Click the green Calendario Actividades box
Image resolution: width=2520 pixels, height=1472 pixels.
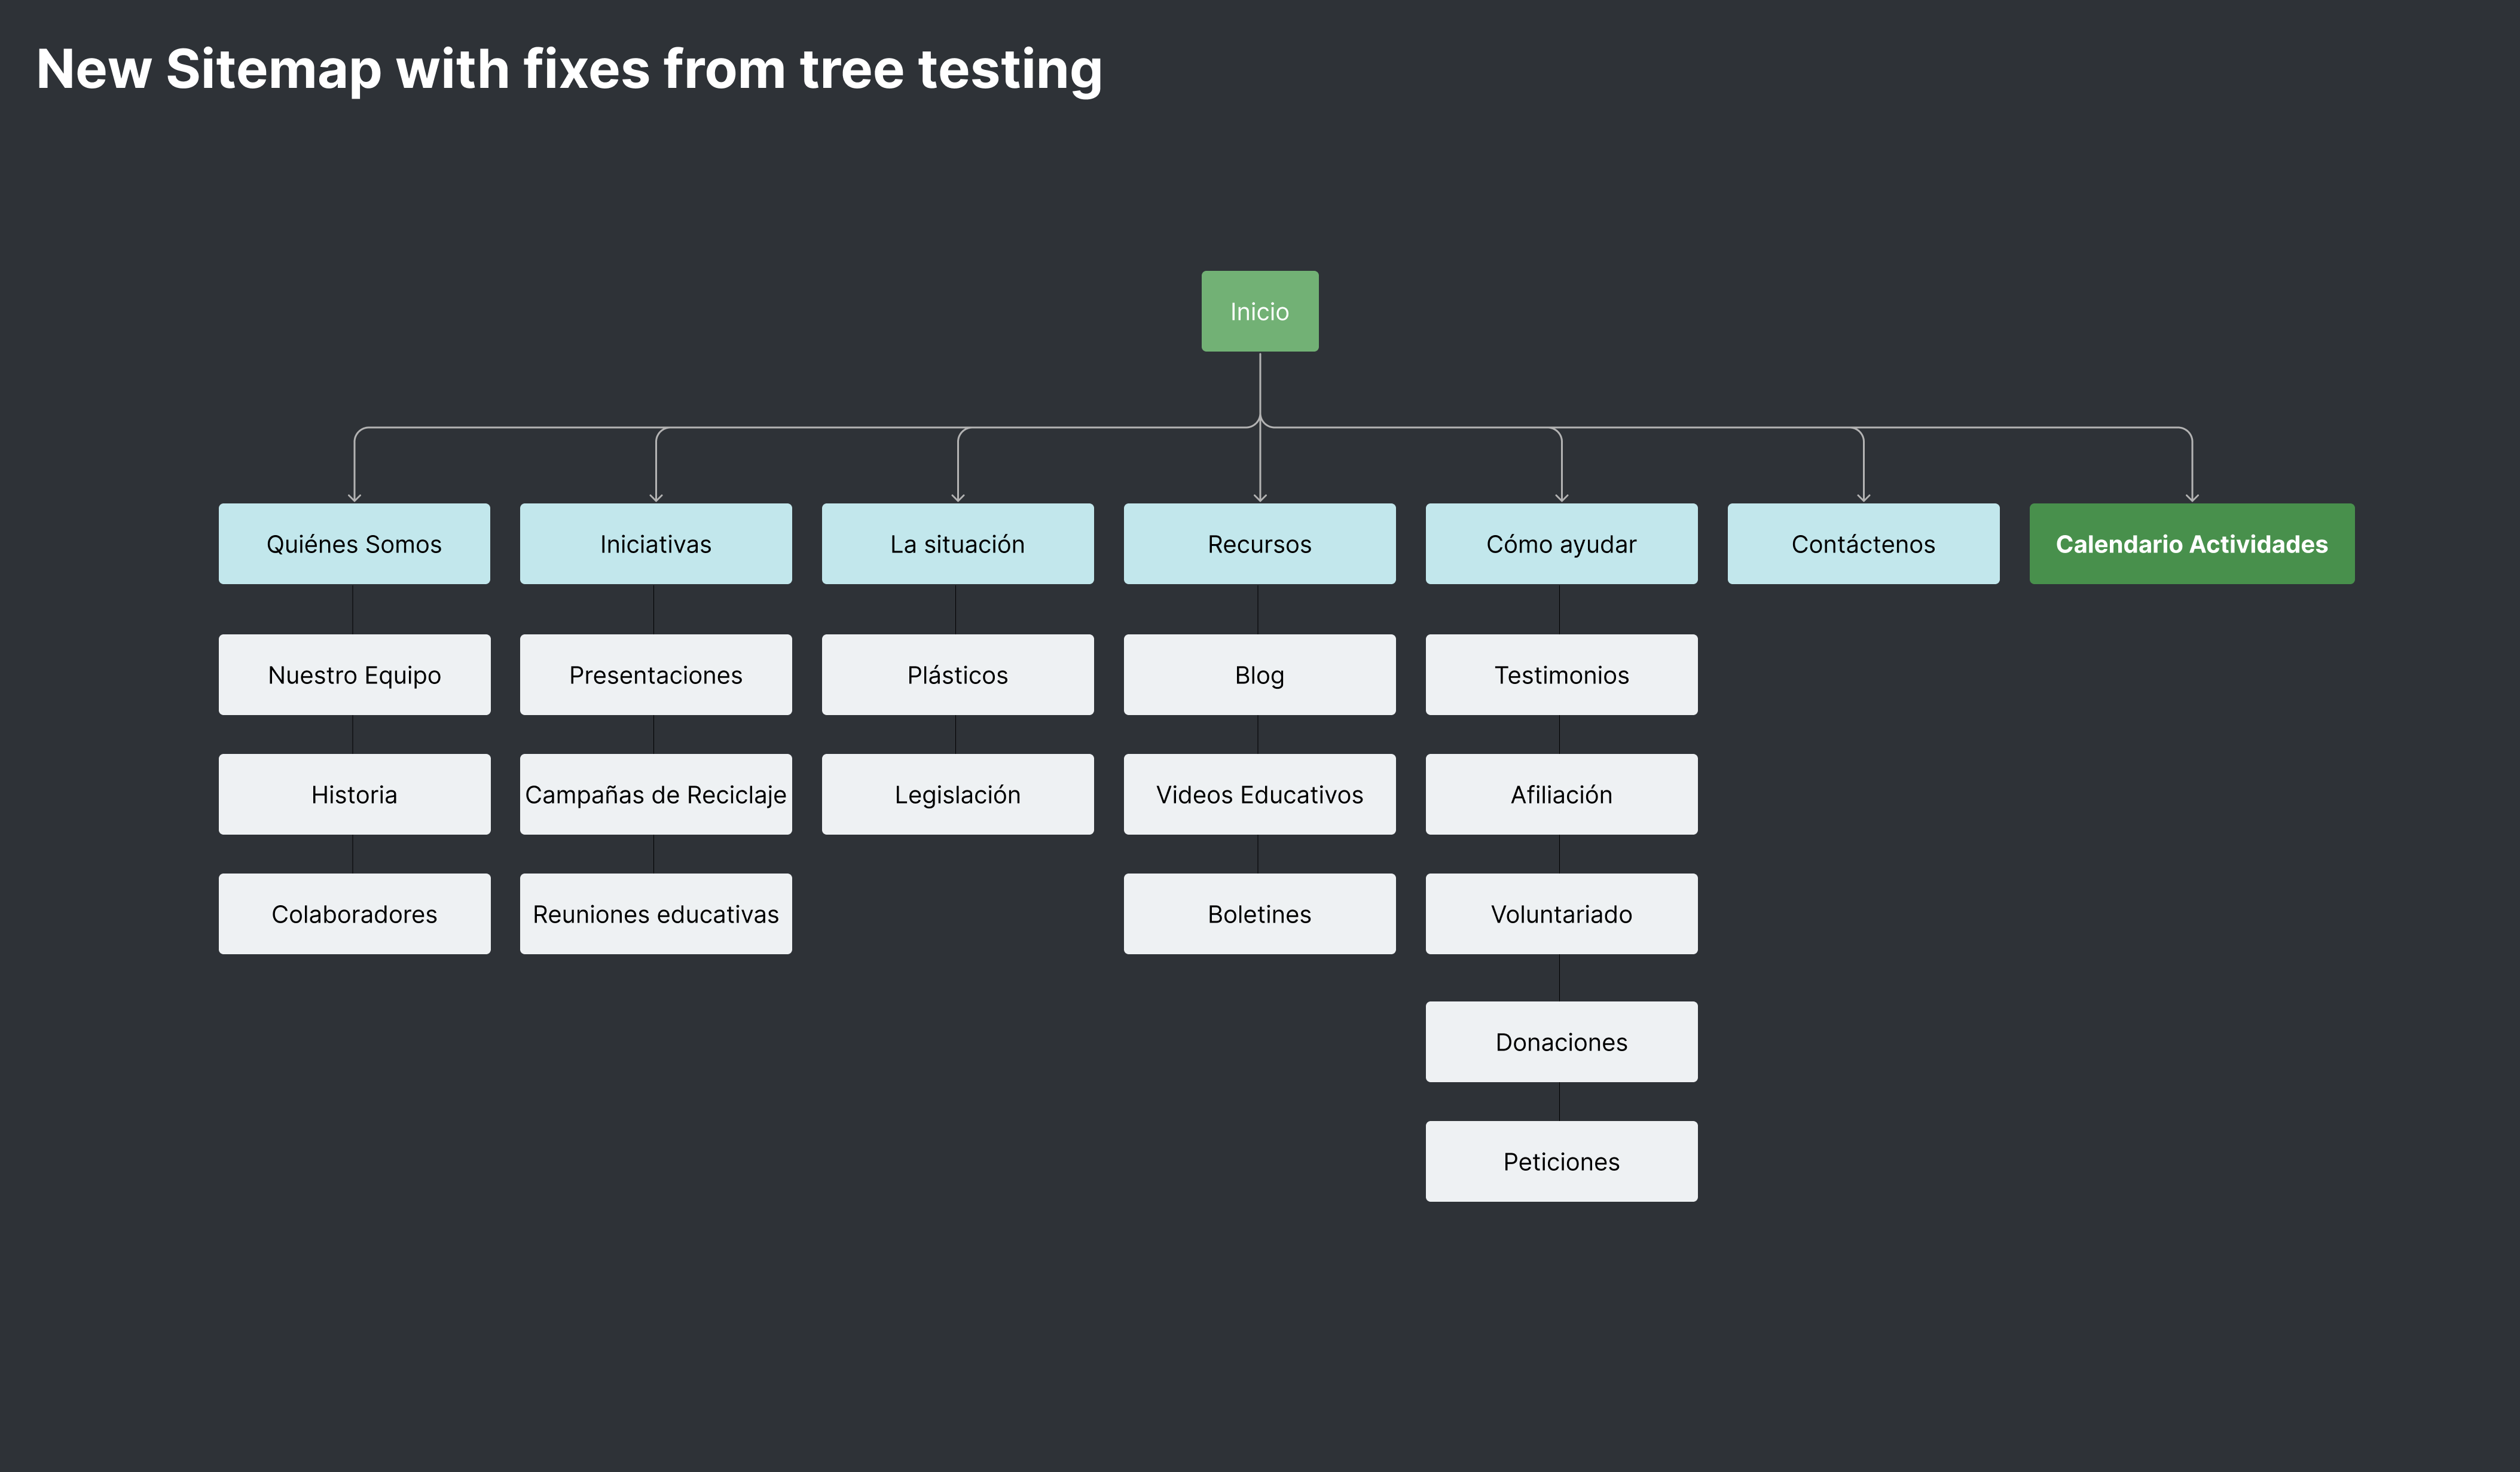click(2191, 544)
